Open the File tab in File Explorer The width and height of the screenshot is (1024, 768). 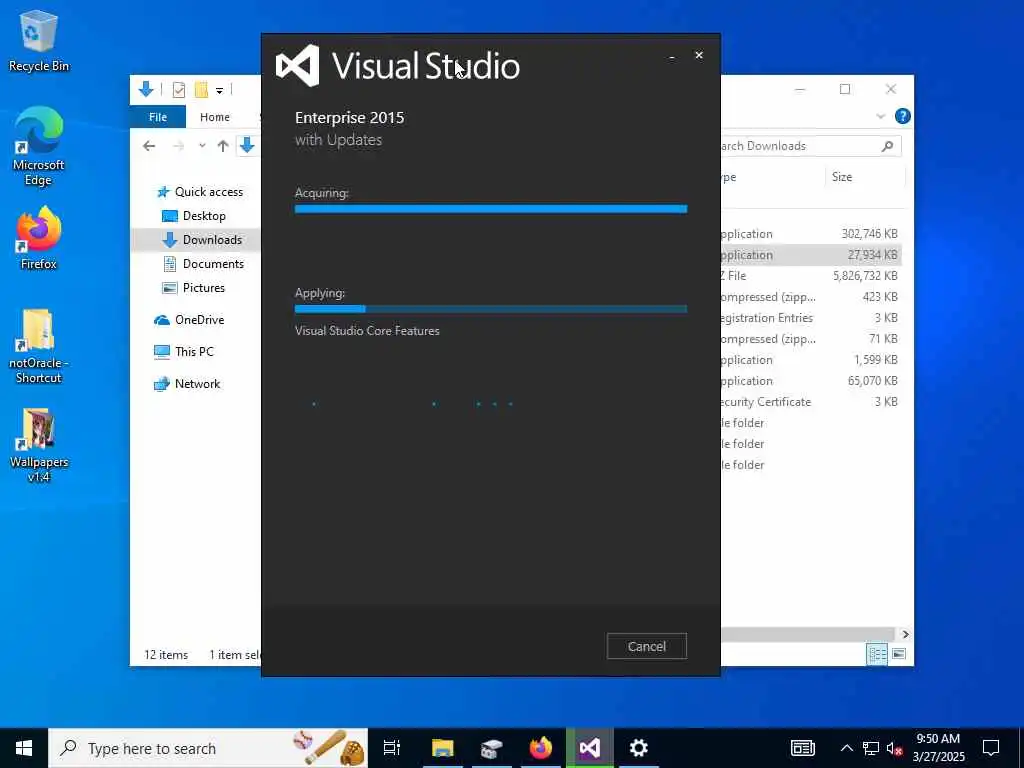157,117
